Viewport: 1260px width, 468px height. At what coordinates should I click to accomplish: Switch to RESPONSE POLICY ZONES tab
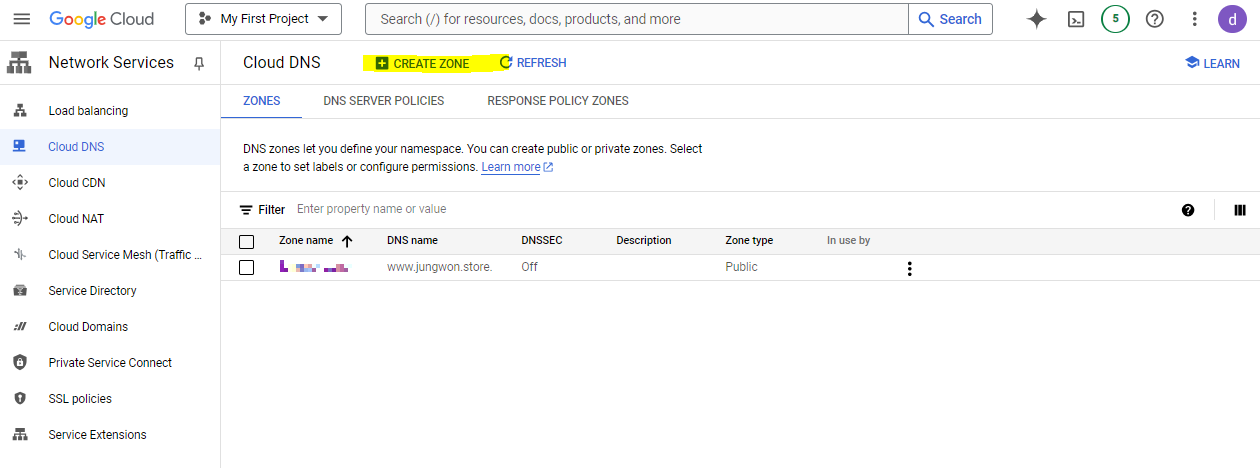pos(558,101)
